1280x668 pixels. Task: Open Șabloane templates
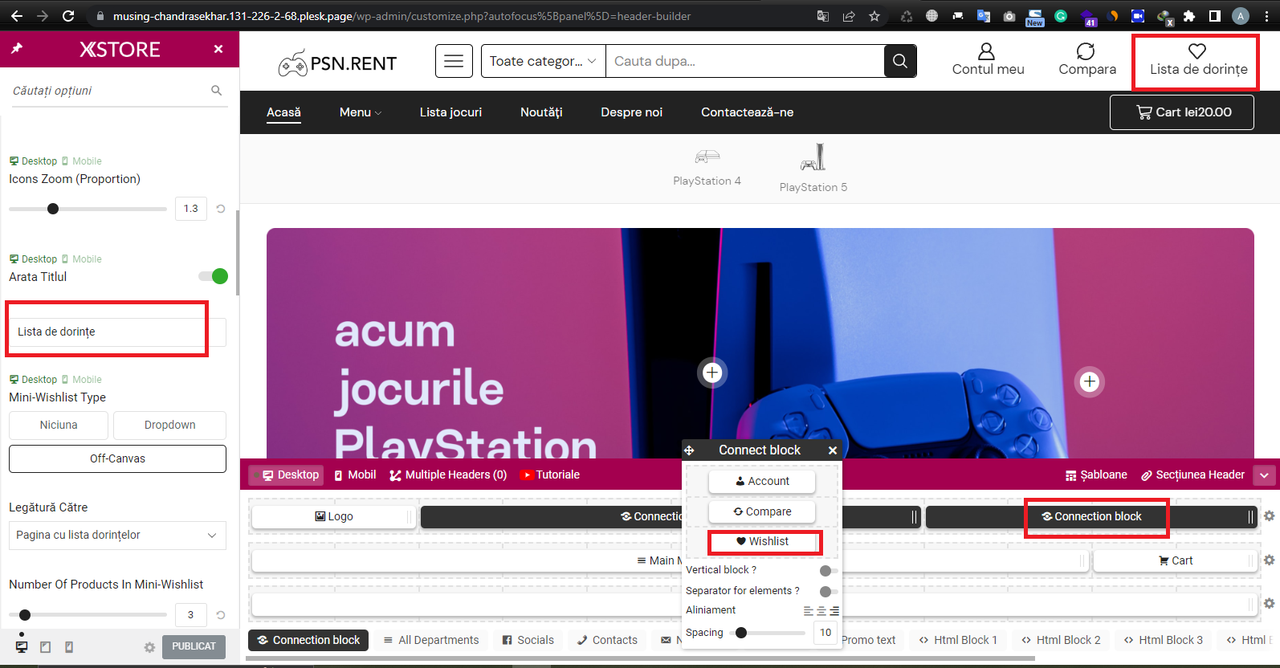(x=1096, y=475)
